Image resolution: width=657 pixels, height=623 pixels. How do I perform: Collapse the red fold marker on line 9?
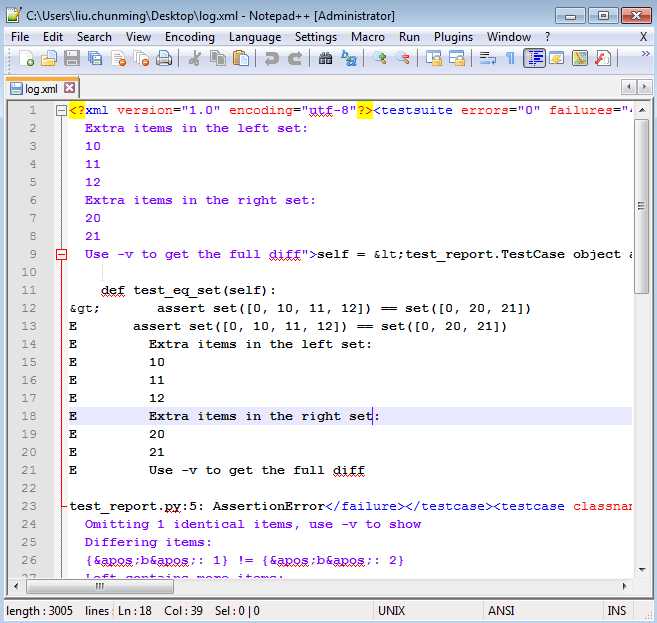[x=62, y=254]
